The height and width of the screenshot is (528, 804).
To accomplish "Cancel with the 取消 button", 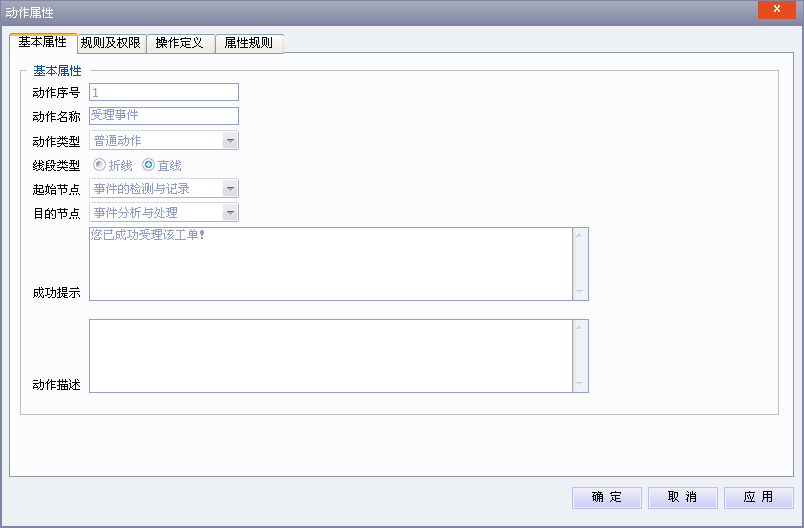I will [682, 498].
